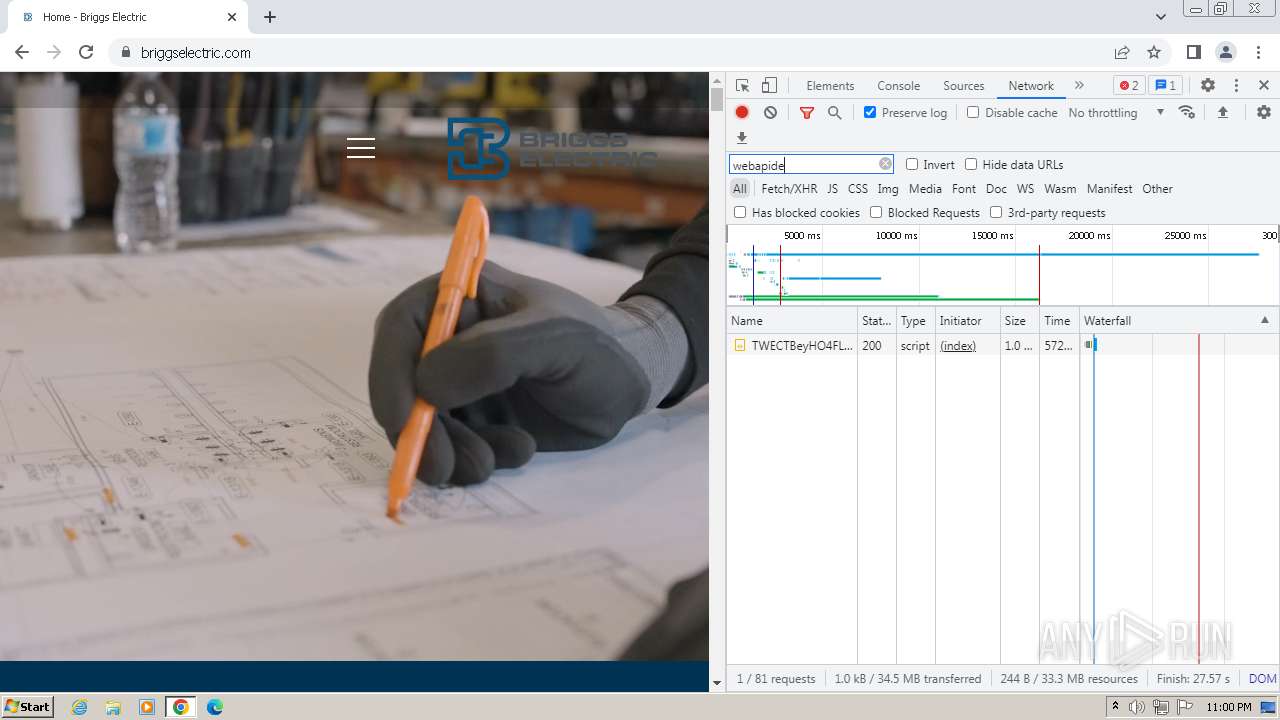Click the Briggs Electric logo

(x=551, y=149)
